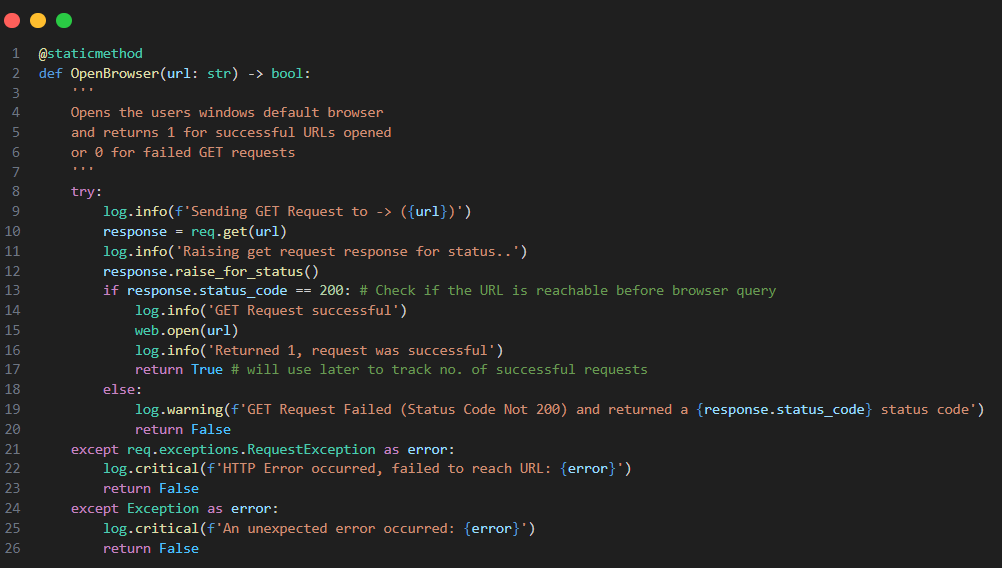This screenshot has width=1002, height=568.
Task: Select line number 8 in gutter
Action: tap(15, 192)
